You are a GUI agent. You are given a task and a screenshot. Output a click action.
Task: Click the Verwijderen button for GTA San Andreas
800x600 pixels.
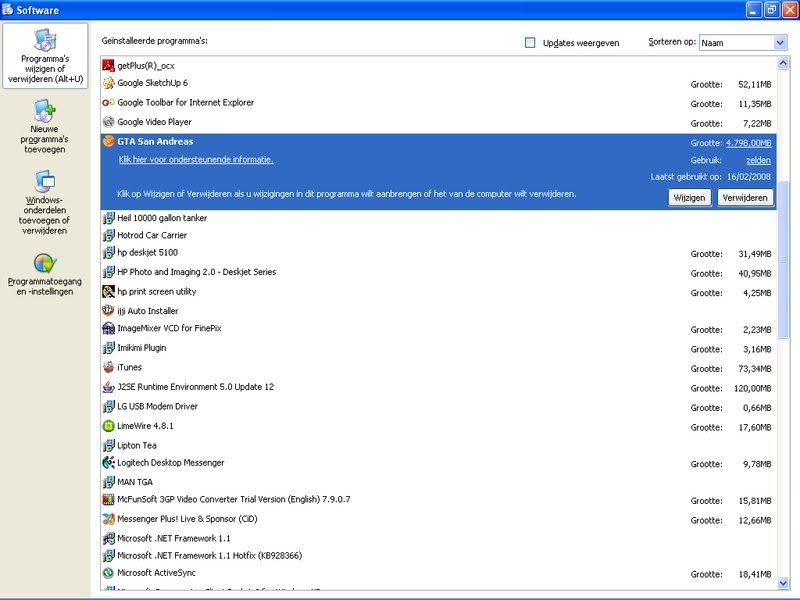point(745,197)
